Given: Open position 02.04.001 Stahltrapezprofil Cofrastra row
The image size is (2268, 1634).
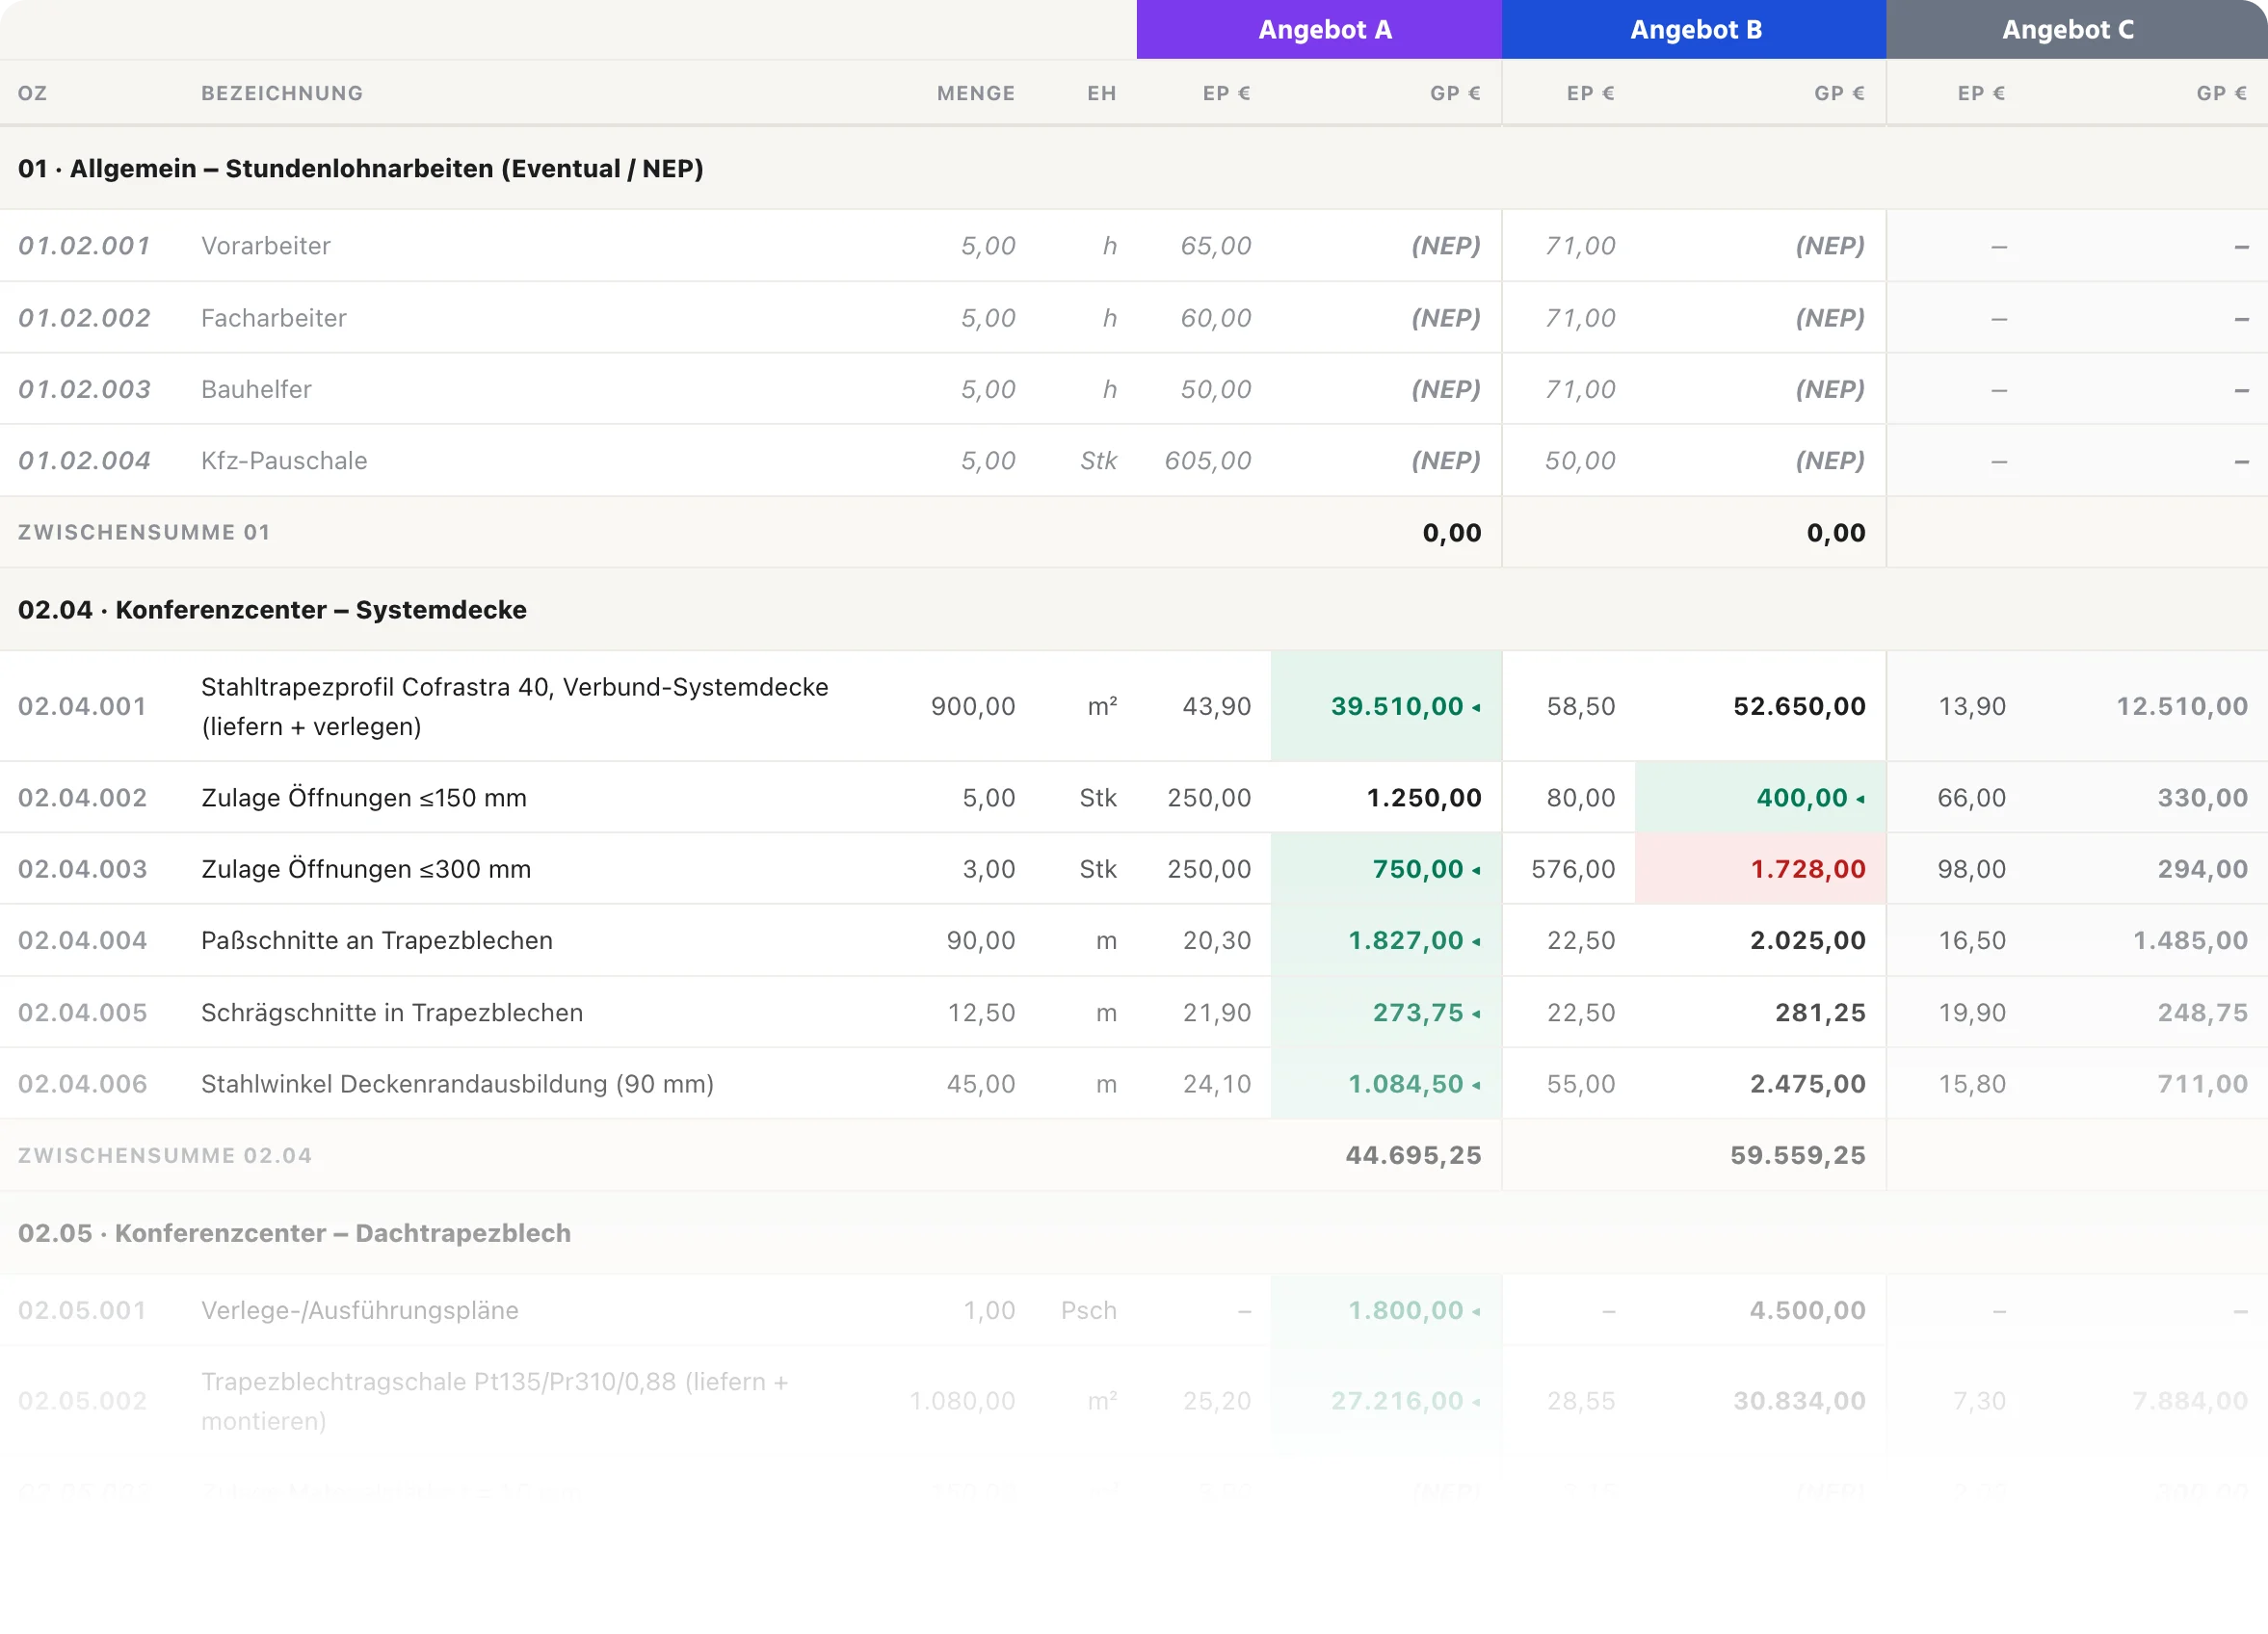Looking at the screenshot, I should click(1134, 706).
